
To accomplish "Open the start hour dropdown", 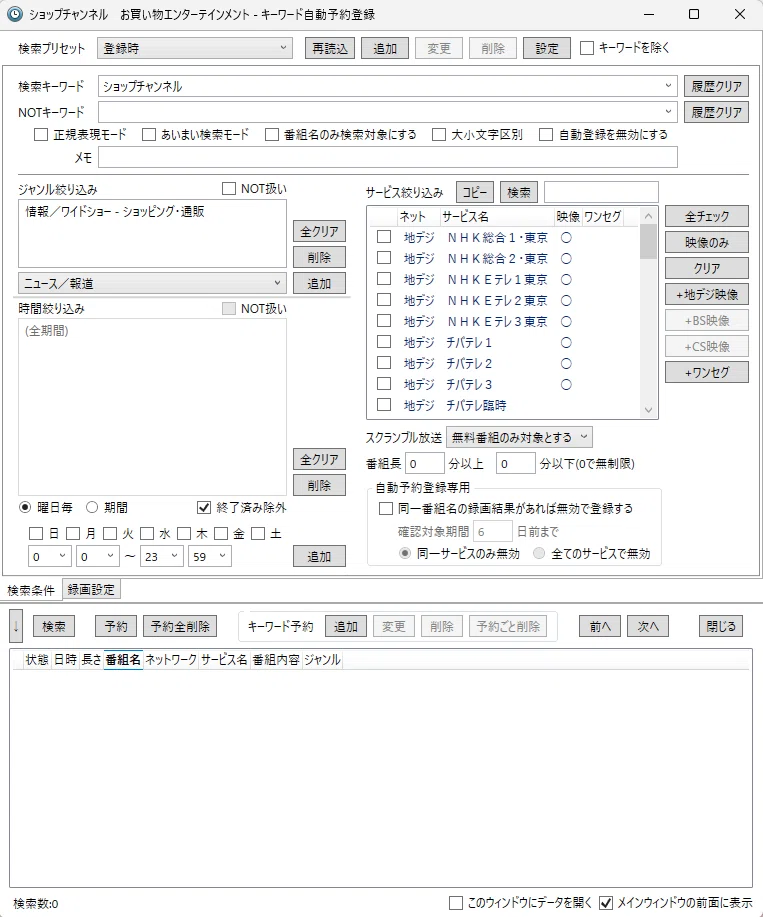I will 50,556.
